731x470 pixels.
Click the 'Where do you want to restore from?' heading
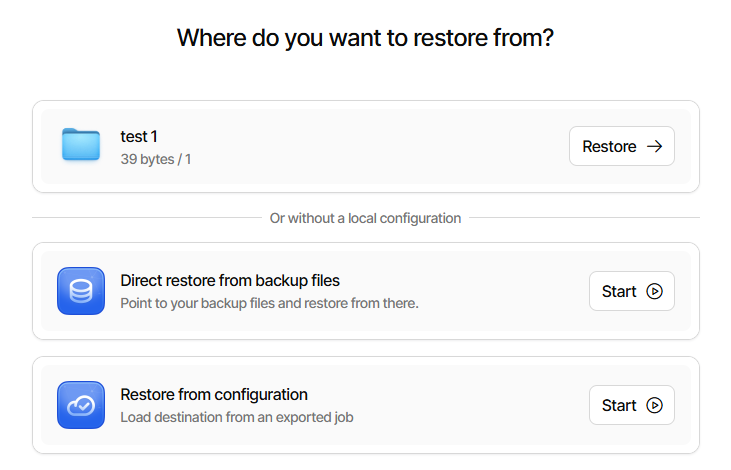[x=365, y=39]
